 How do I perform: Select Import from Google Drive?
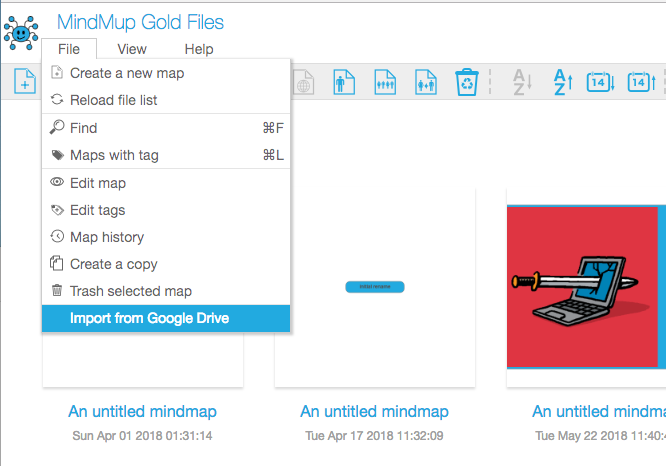click(150, 319)
